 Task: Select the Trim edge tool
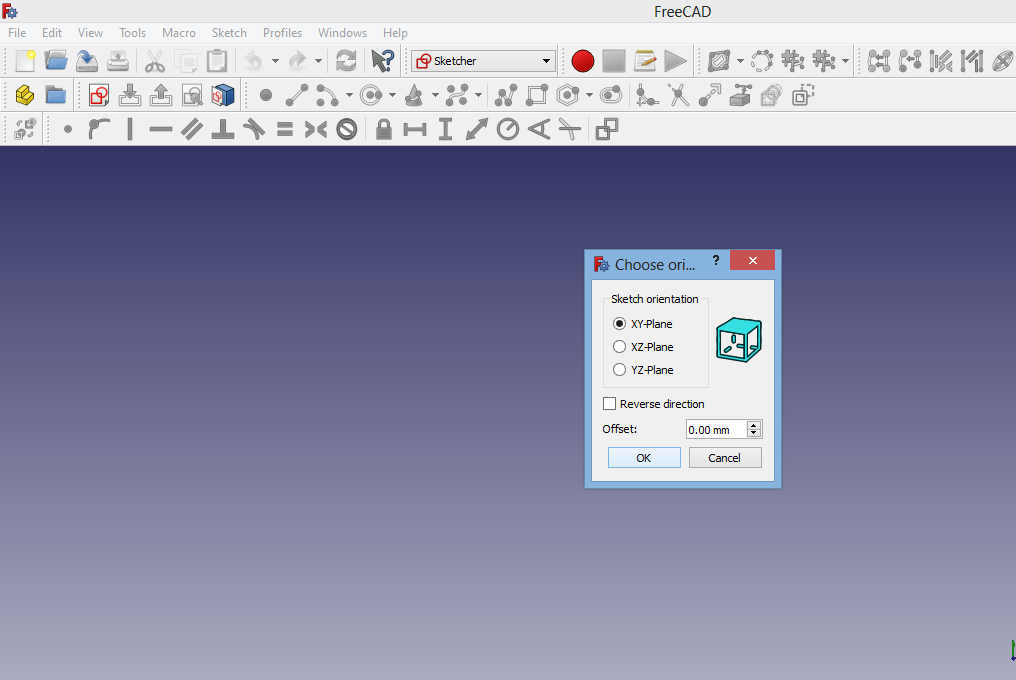pyautogui.click(x=678, y=95)
